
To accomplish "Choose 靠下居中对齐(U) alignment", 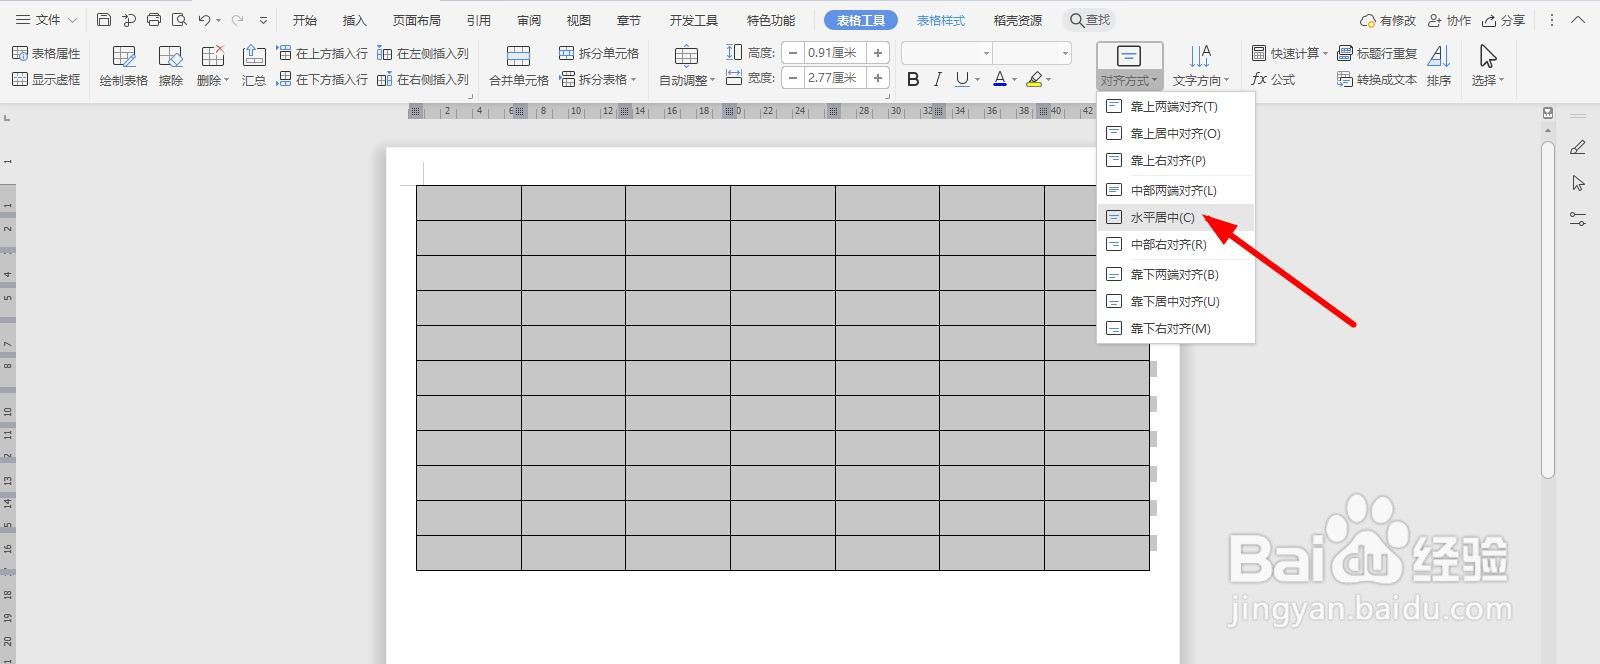I will click(x=1175, y=301).
